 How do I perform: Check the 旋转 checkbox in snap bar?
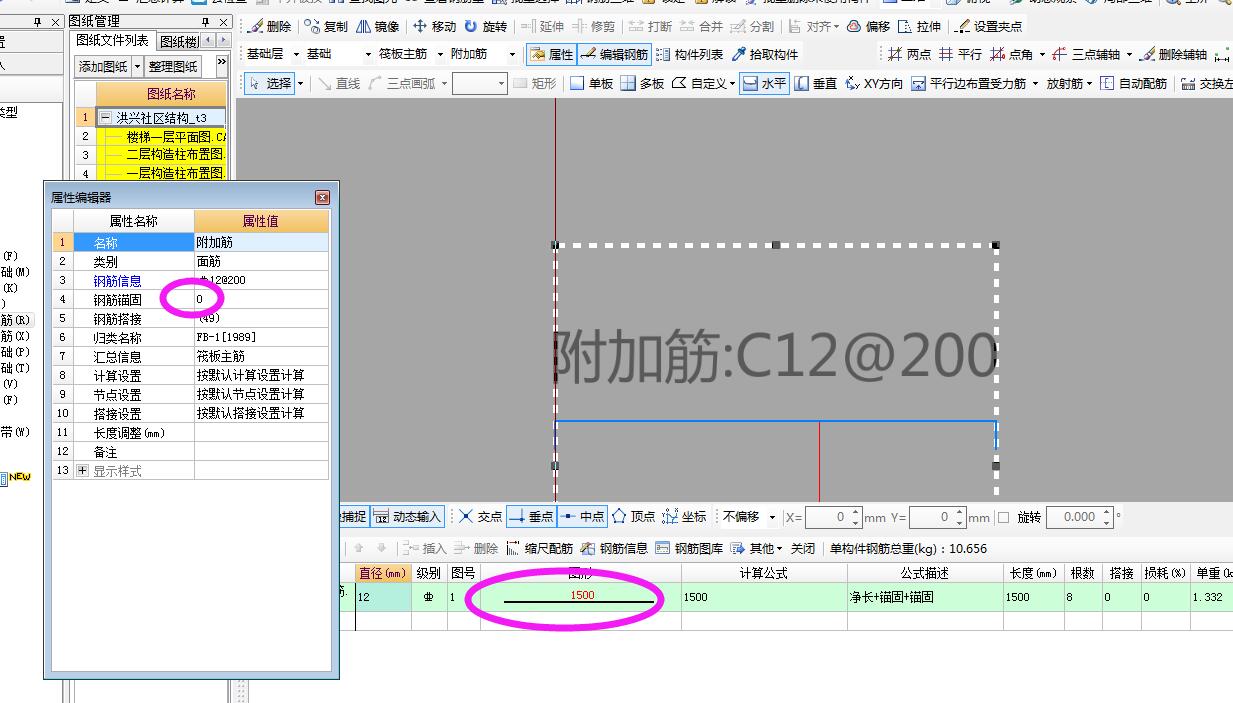click(1004, 518)
